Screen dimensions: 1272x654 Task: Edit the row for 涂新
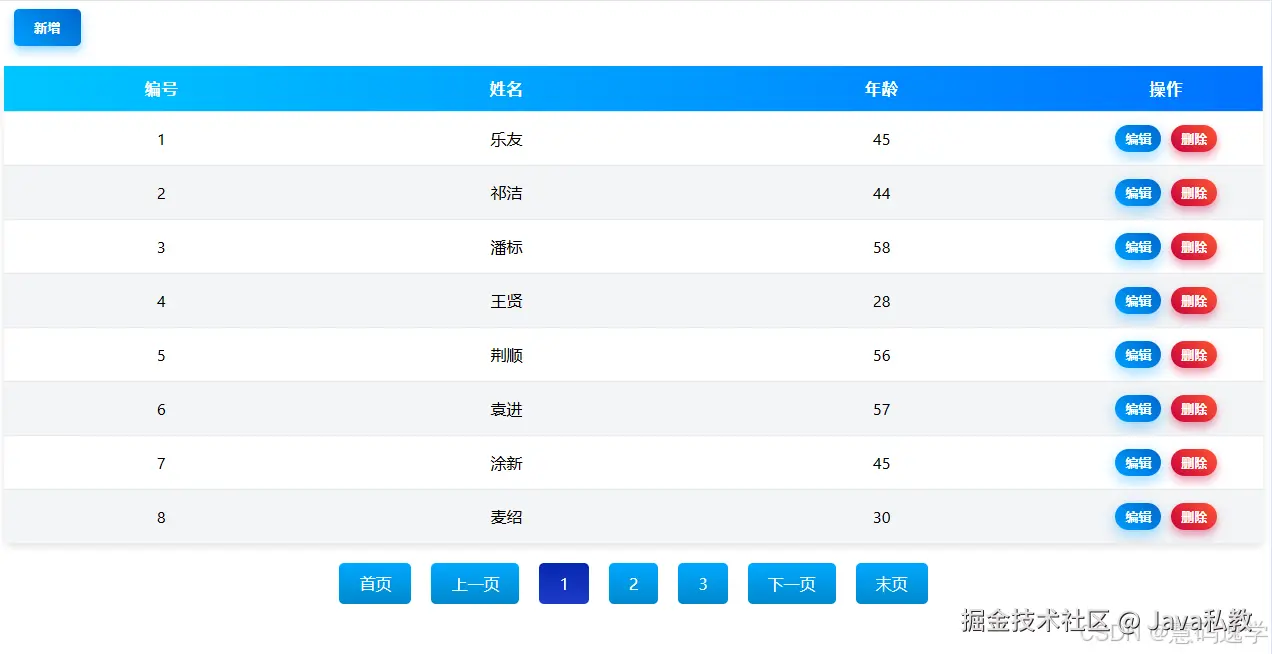(1138, 463)
